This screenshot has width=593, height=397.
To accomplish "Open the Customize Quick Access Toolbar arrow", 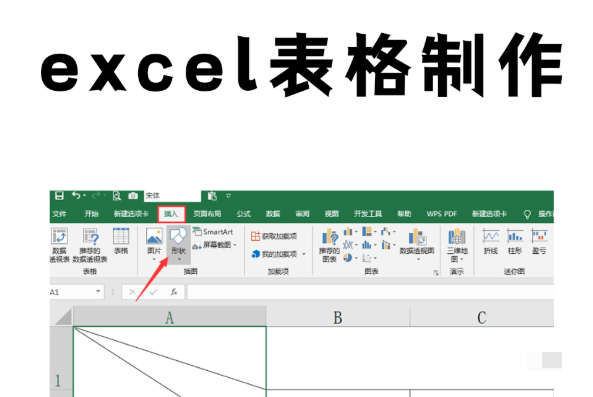I will pyautogui.click(x=228, y=196).
